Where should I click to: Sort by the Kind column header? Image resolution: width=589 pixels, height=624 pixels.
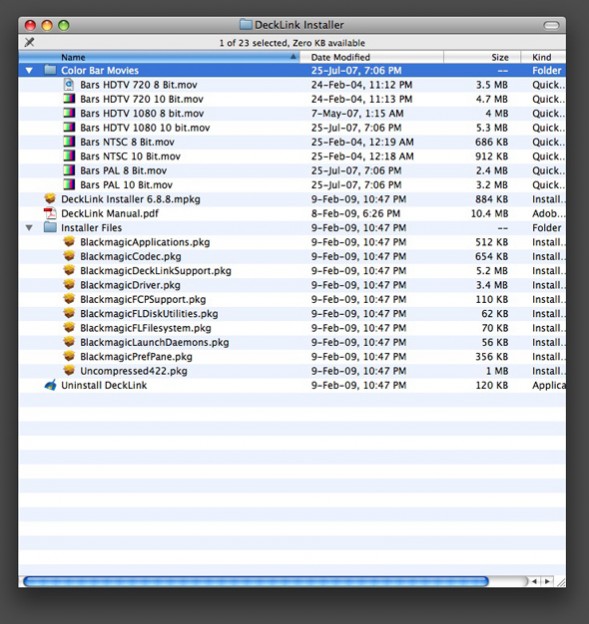[x=543, y=57]
